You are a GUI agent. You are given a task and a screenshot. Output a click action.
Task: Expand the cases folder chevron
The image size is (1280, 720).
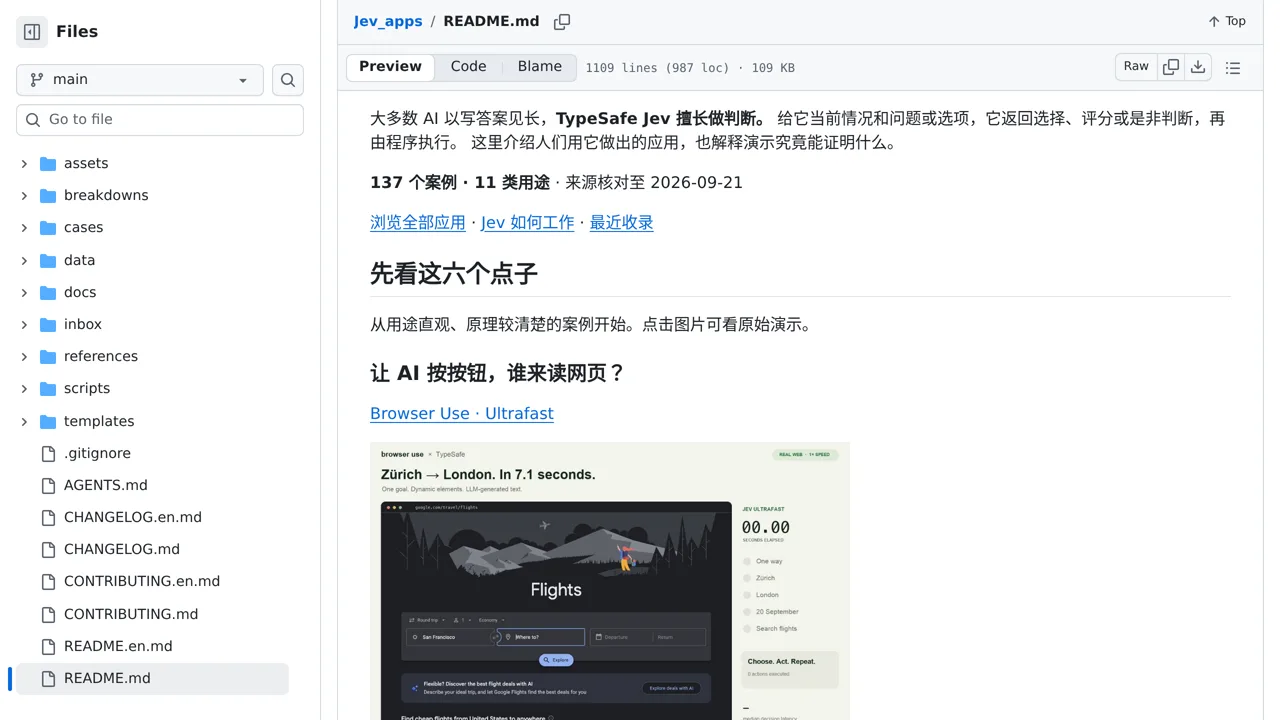(x=24, y=228)
